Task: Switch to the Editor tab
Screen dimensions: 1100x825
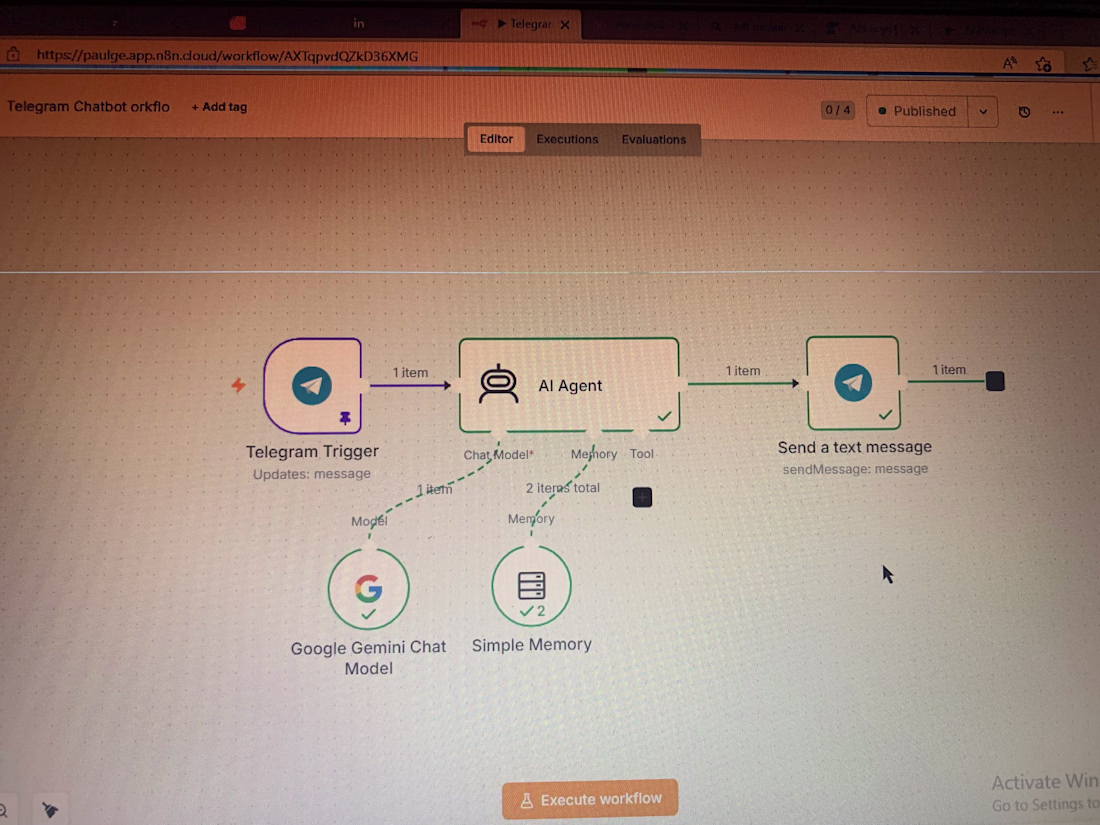Action: [x=496, y=139]
